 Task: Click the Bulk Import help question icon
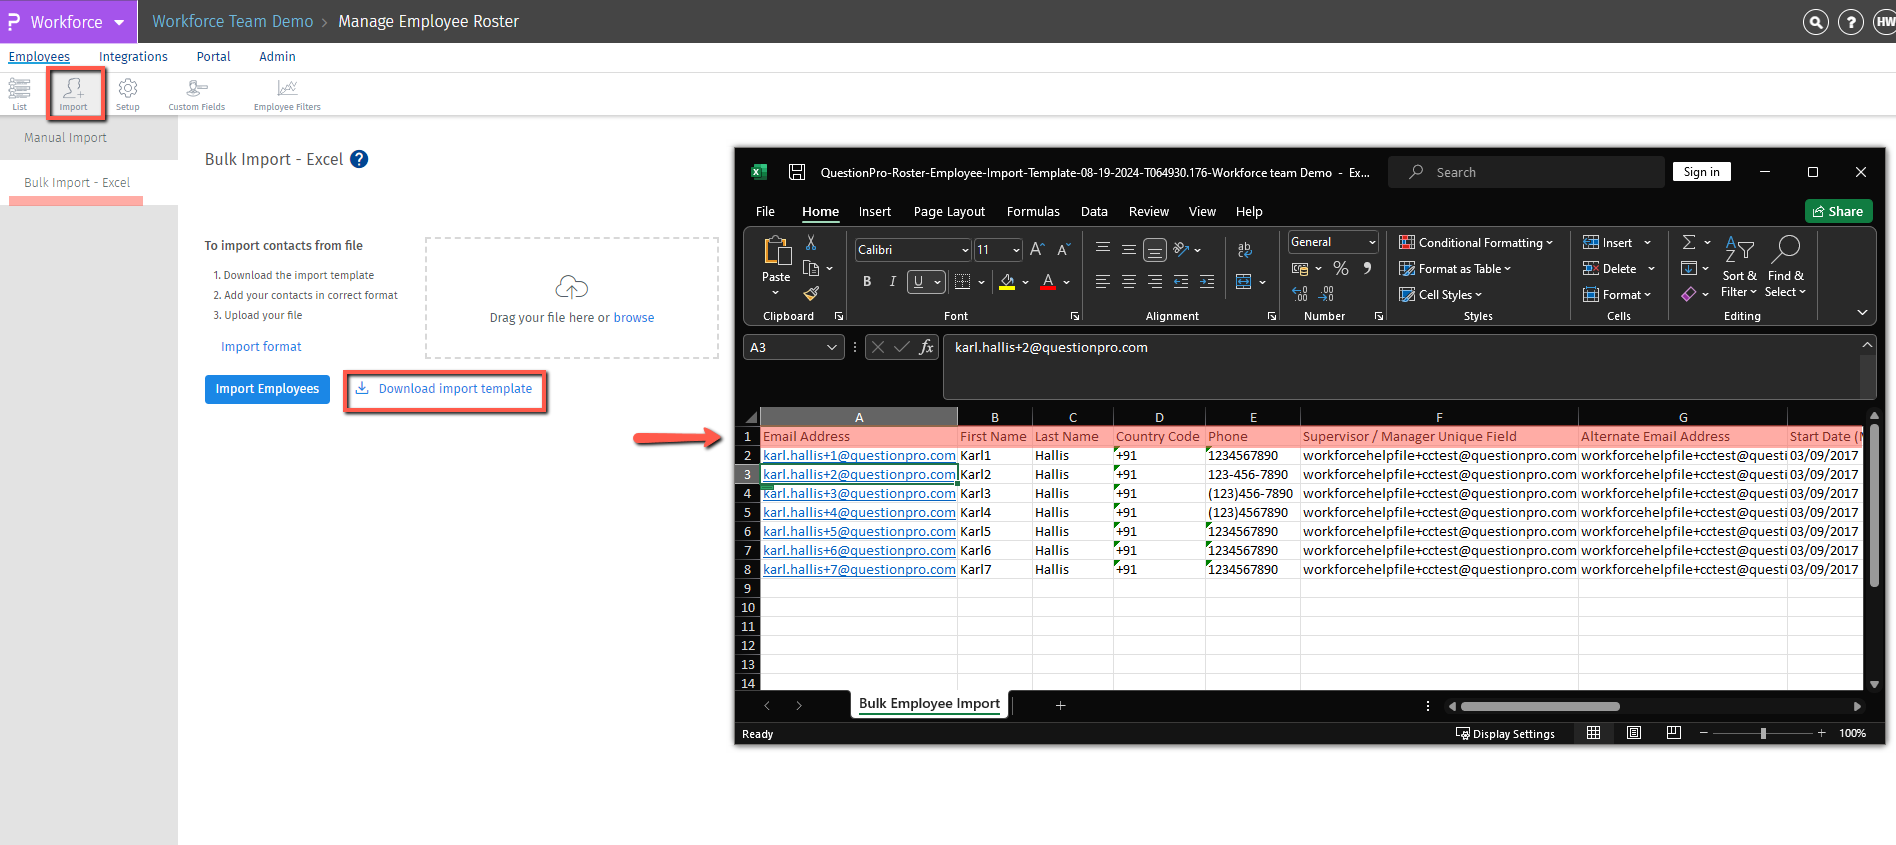359,159
